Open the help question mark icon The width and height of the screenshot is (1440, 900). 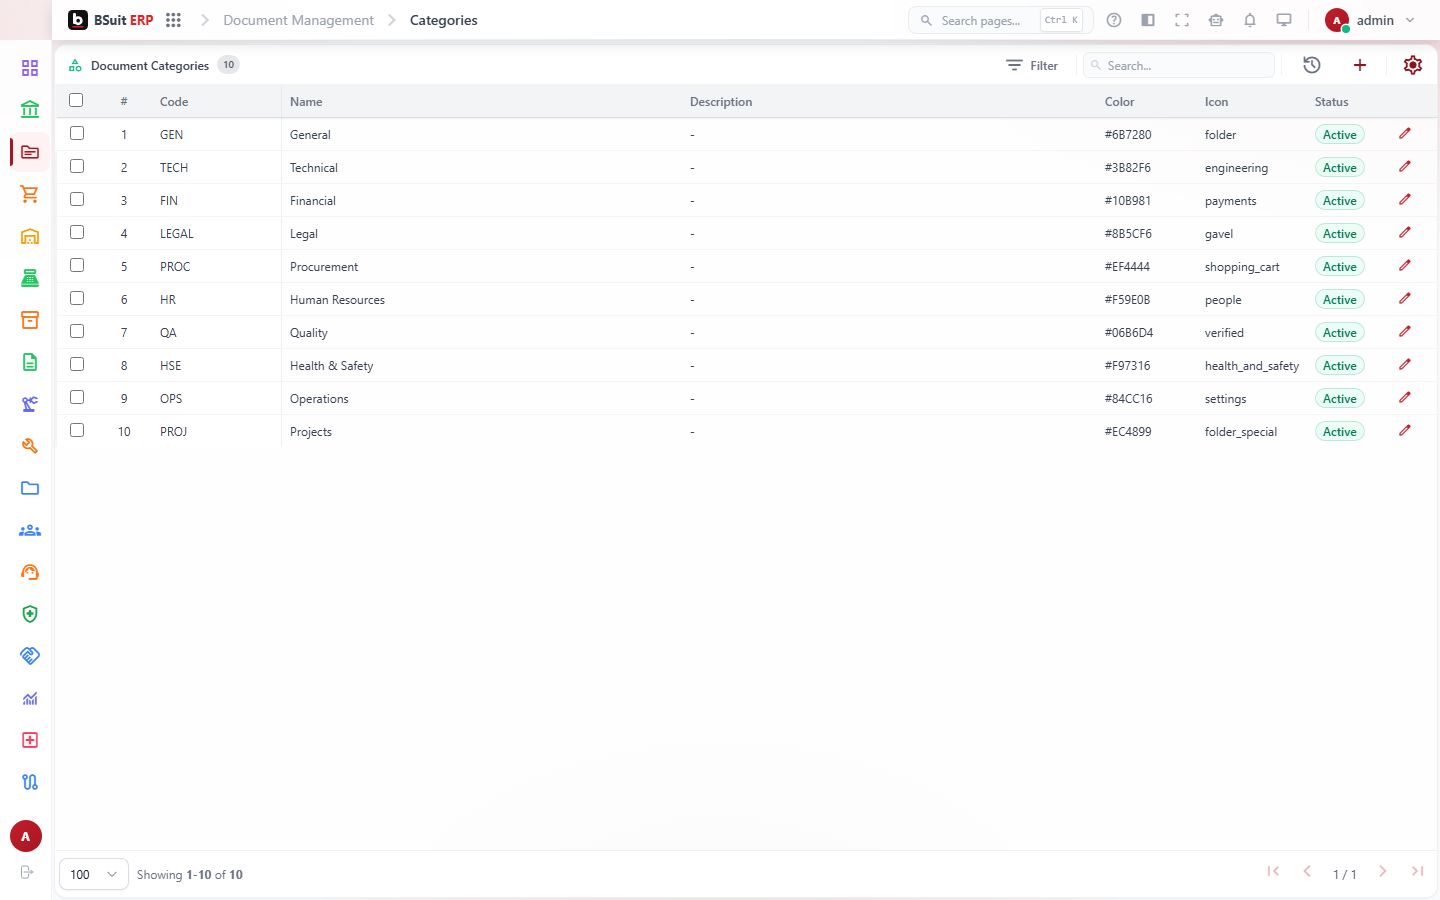pos(1114,20)
